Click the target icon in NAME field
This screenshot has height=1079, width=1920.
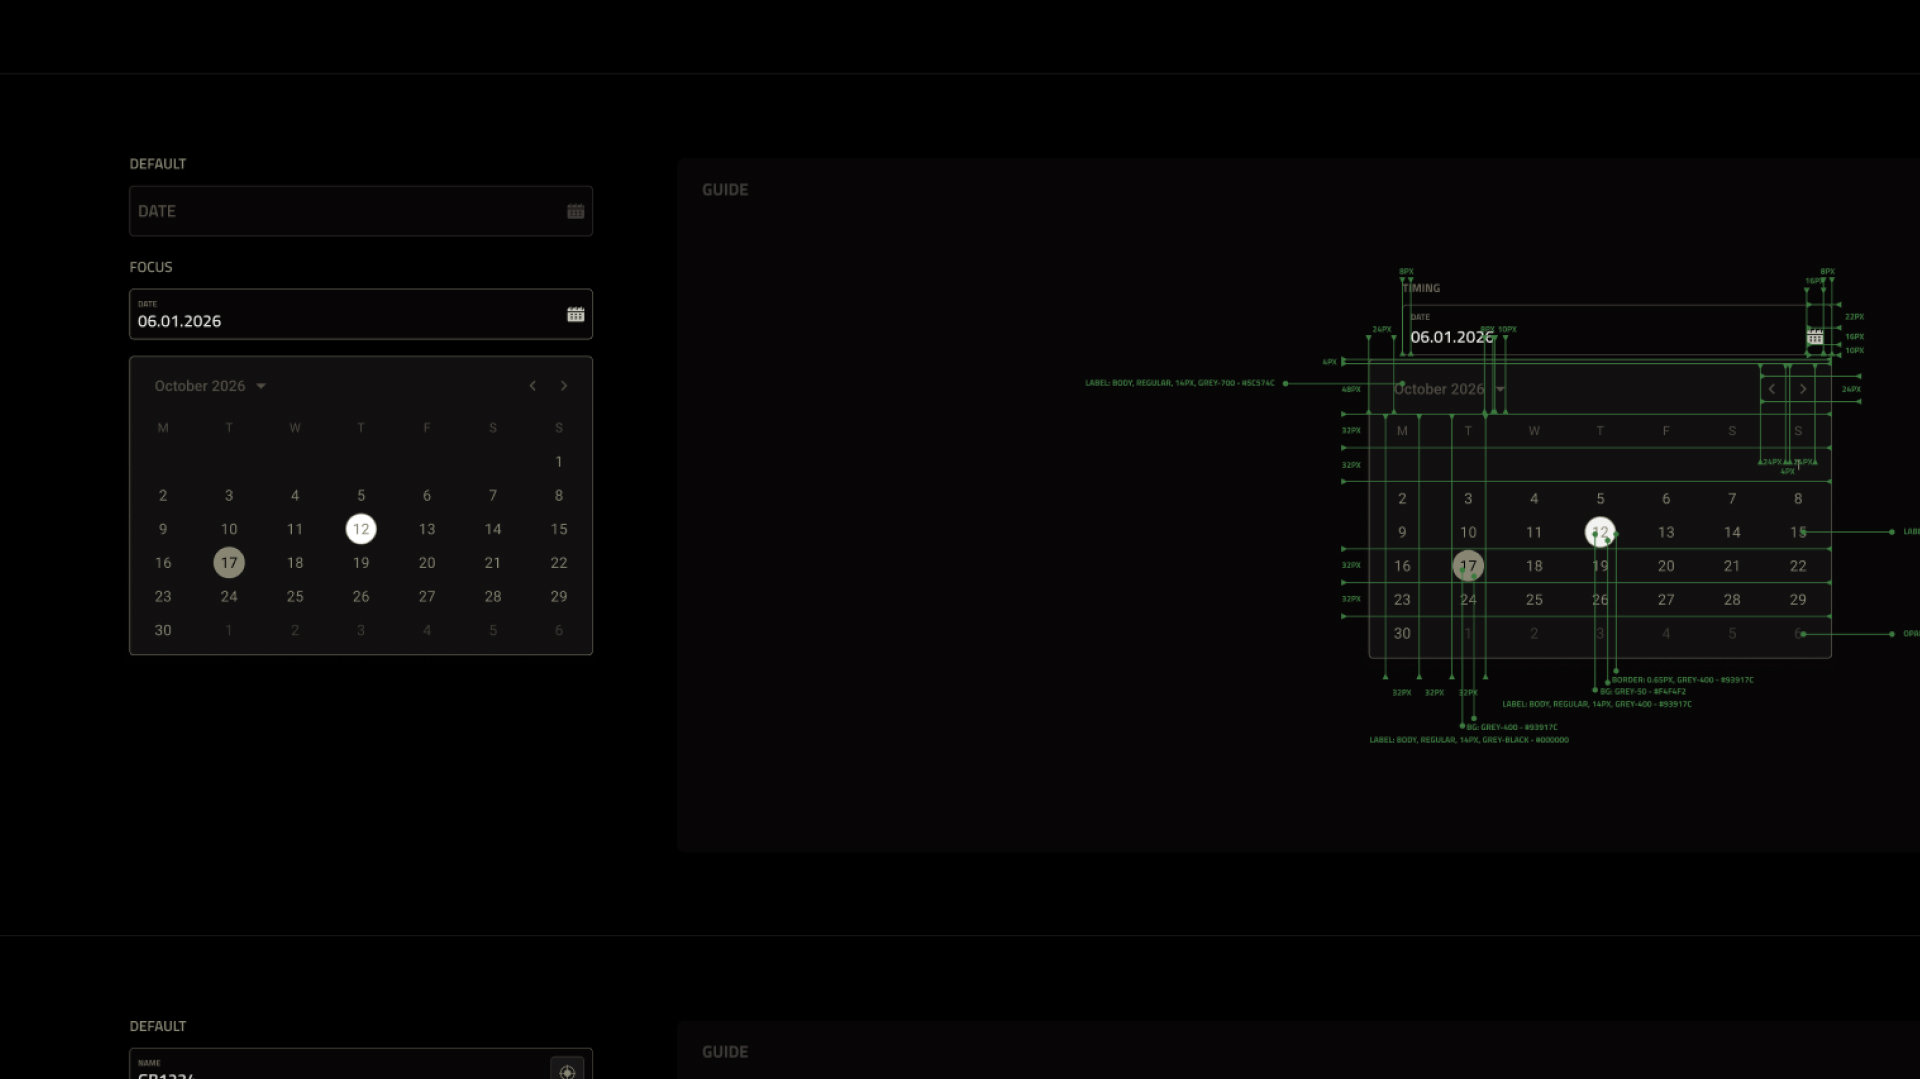click(x=567, y=1070)
